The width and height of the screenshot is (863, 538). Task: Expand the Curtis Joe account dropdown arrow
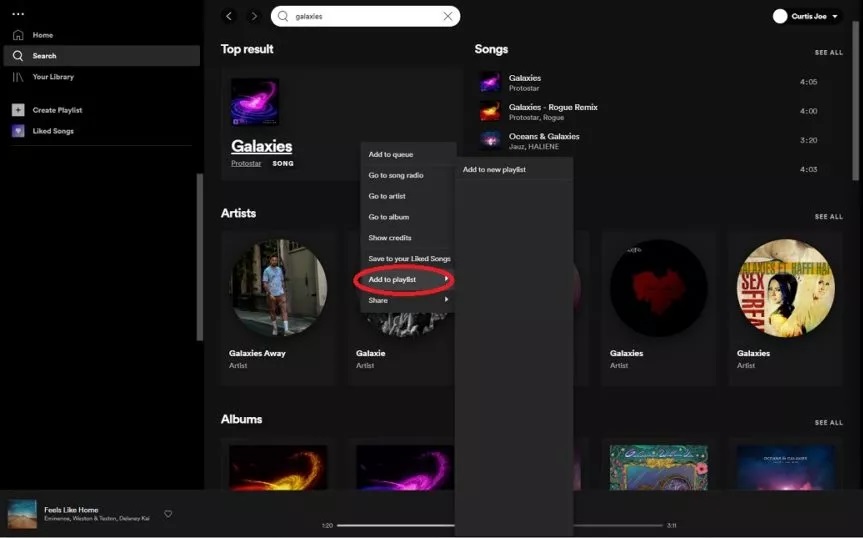835,17
